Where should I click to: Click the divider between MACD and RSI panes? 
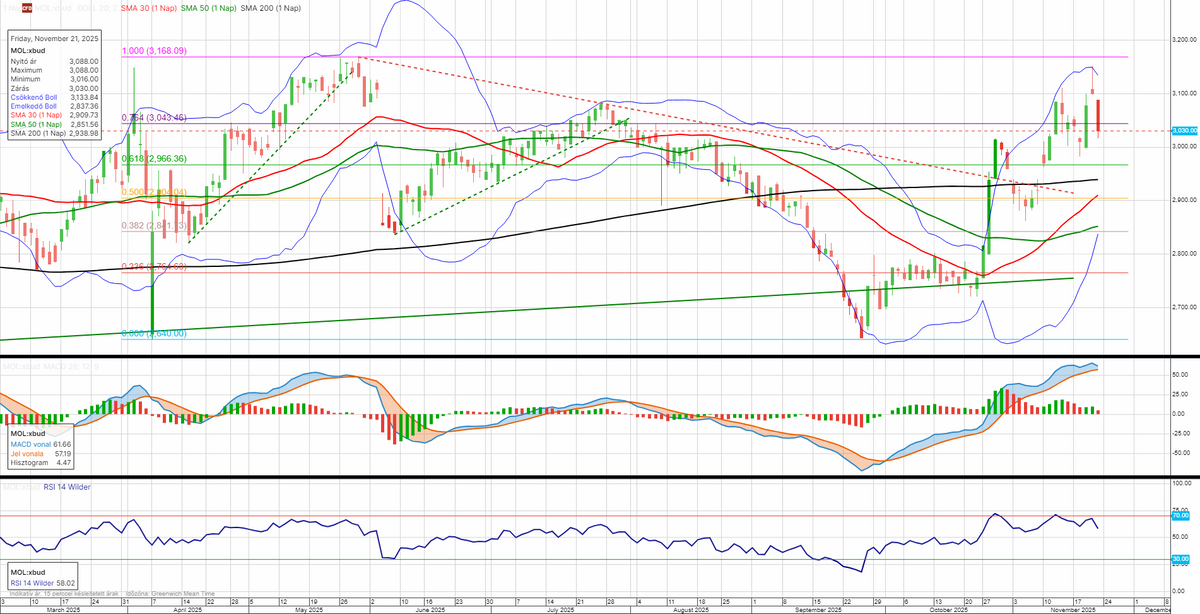click(600, 477)
